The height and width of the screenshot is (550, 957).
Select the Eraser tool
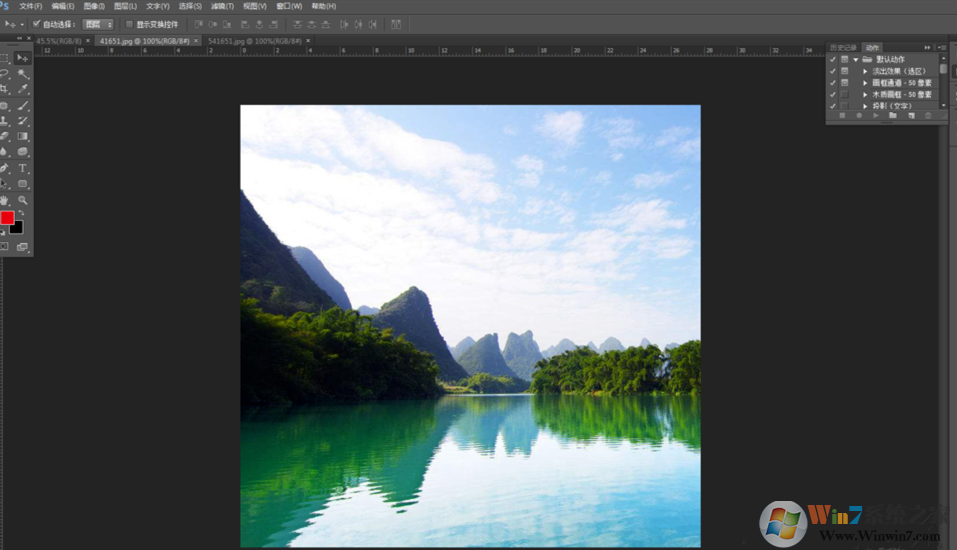tap(4, 136)
